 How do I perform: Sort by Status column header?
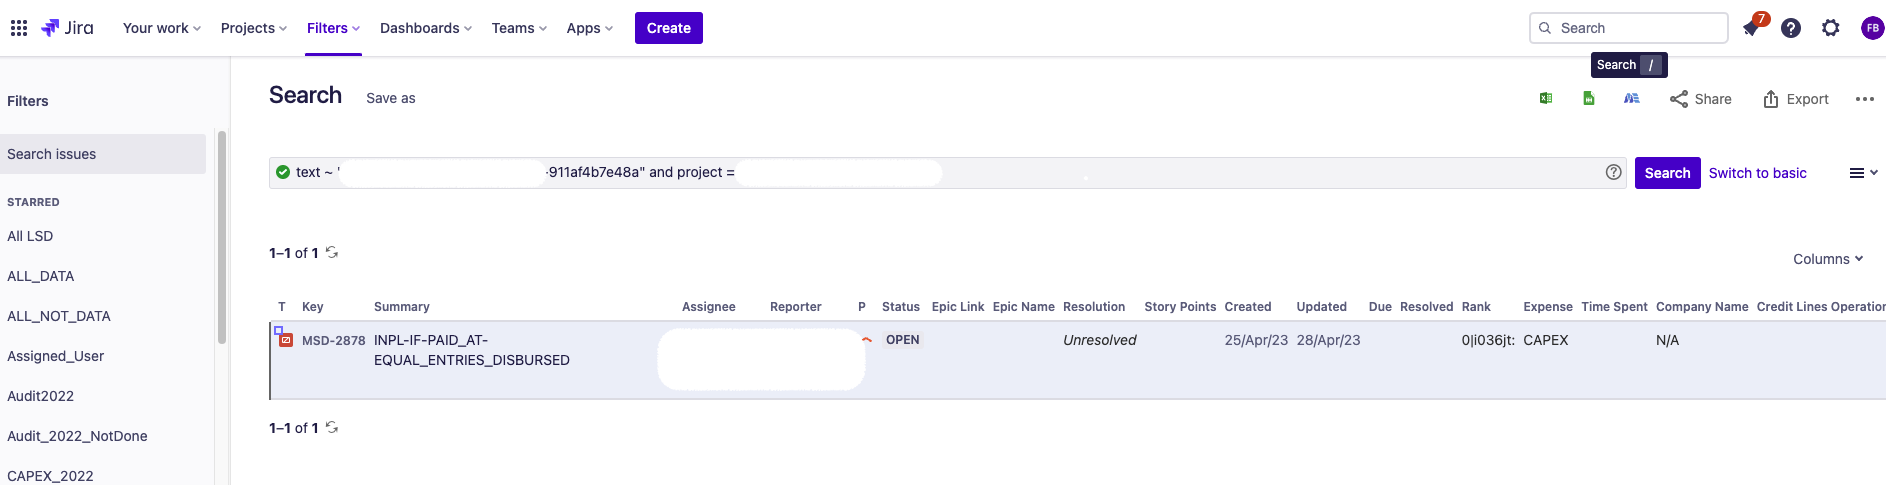coord(901,307)
